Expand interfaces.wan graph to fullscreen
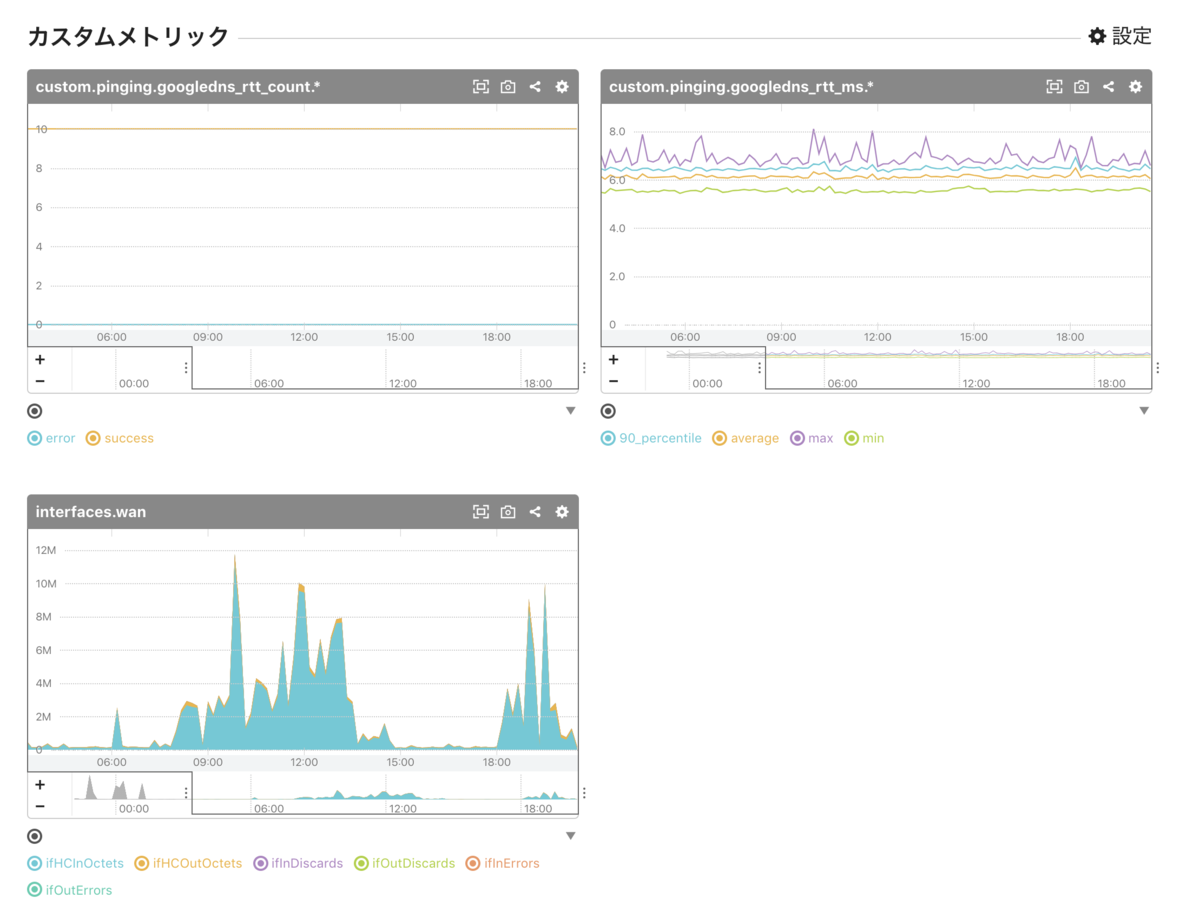This screenshot has height=912, width=1200. (481, 512)
